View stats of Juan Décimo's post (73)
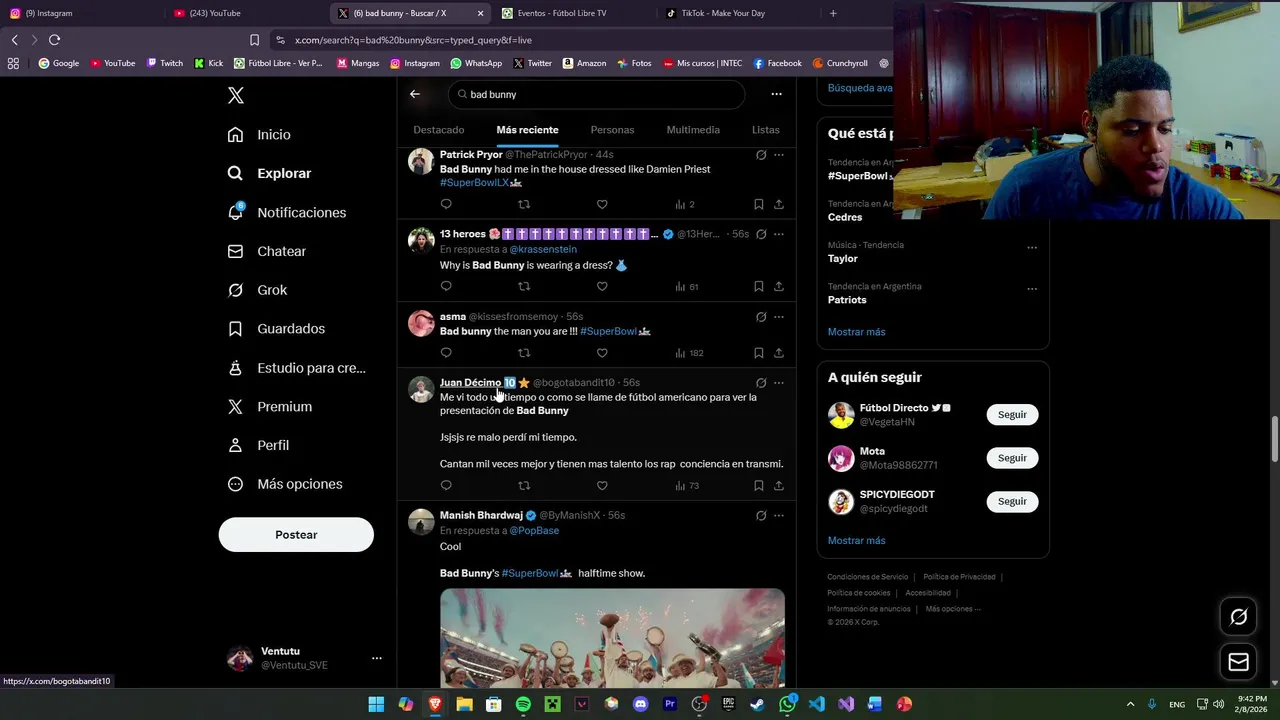The image size is (1280, 720). [x=687, y=486]
